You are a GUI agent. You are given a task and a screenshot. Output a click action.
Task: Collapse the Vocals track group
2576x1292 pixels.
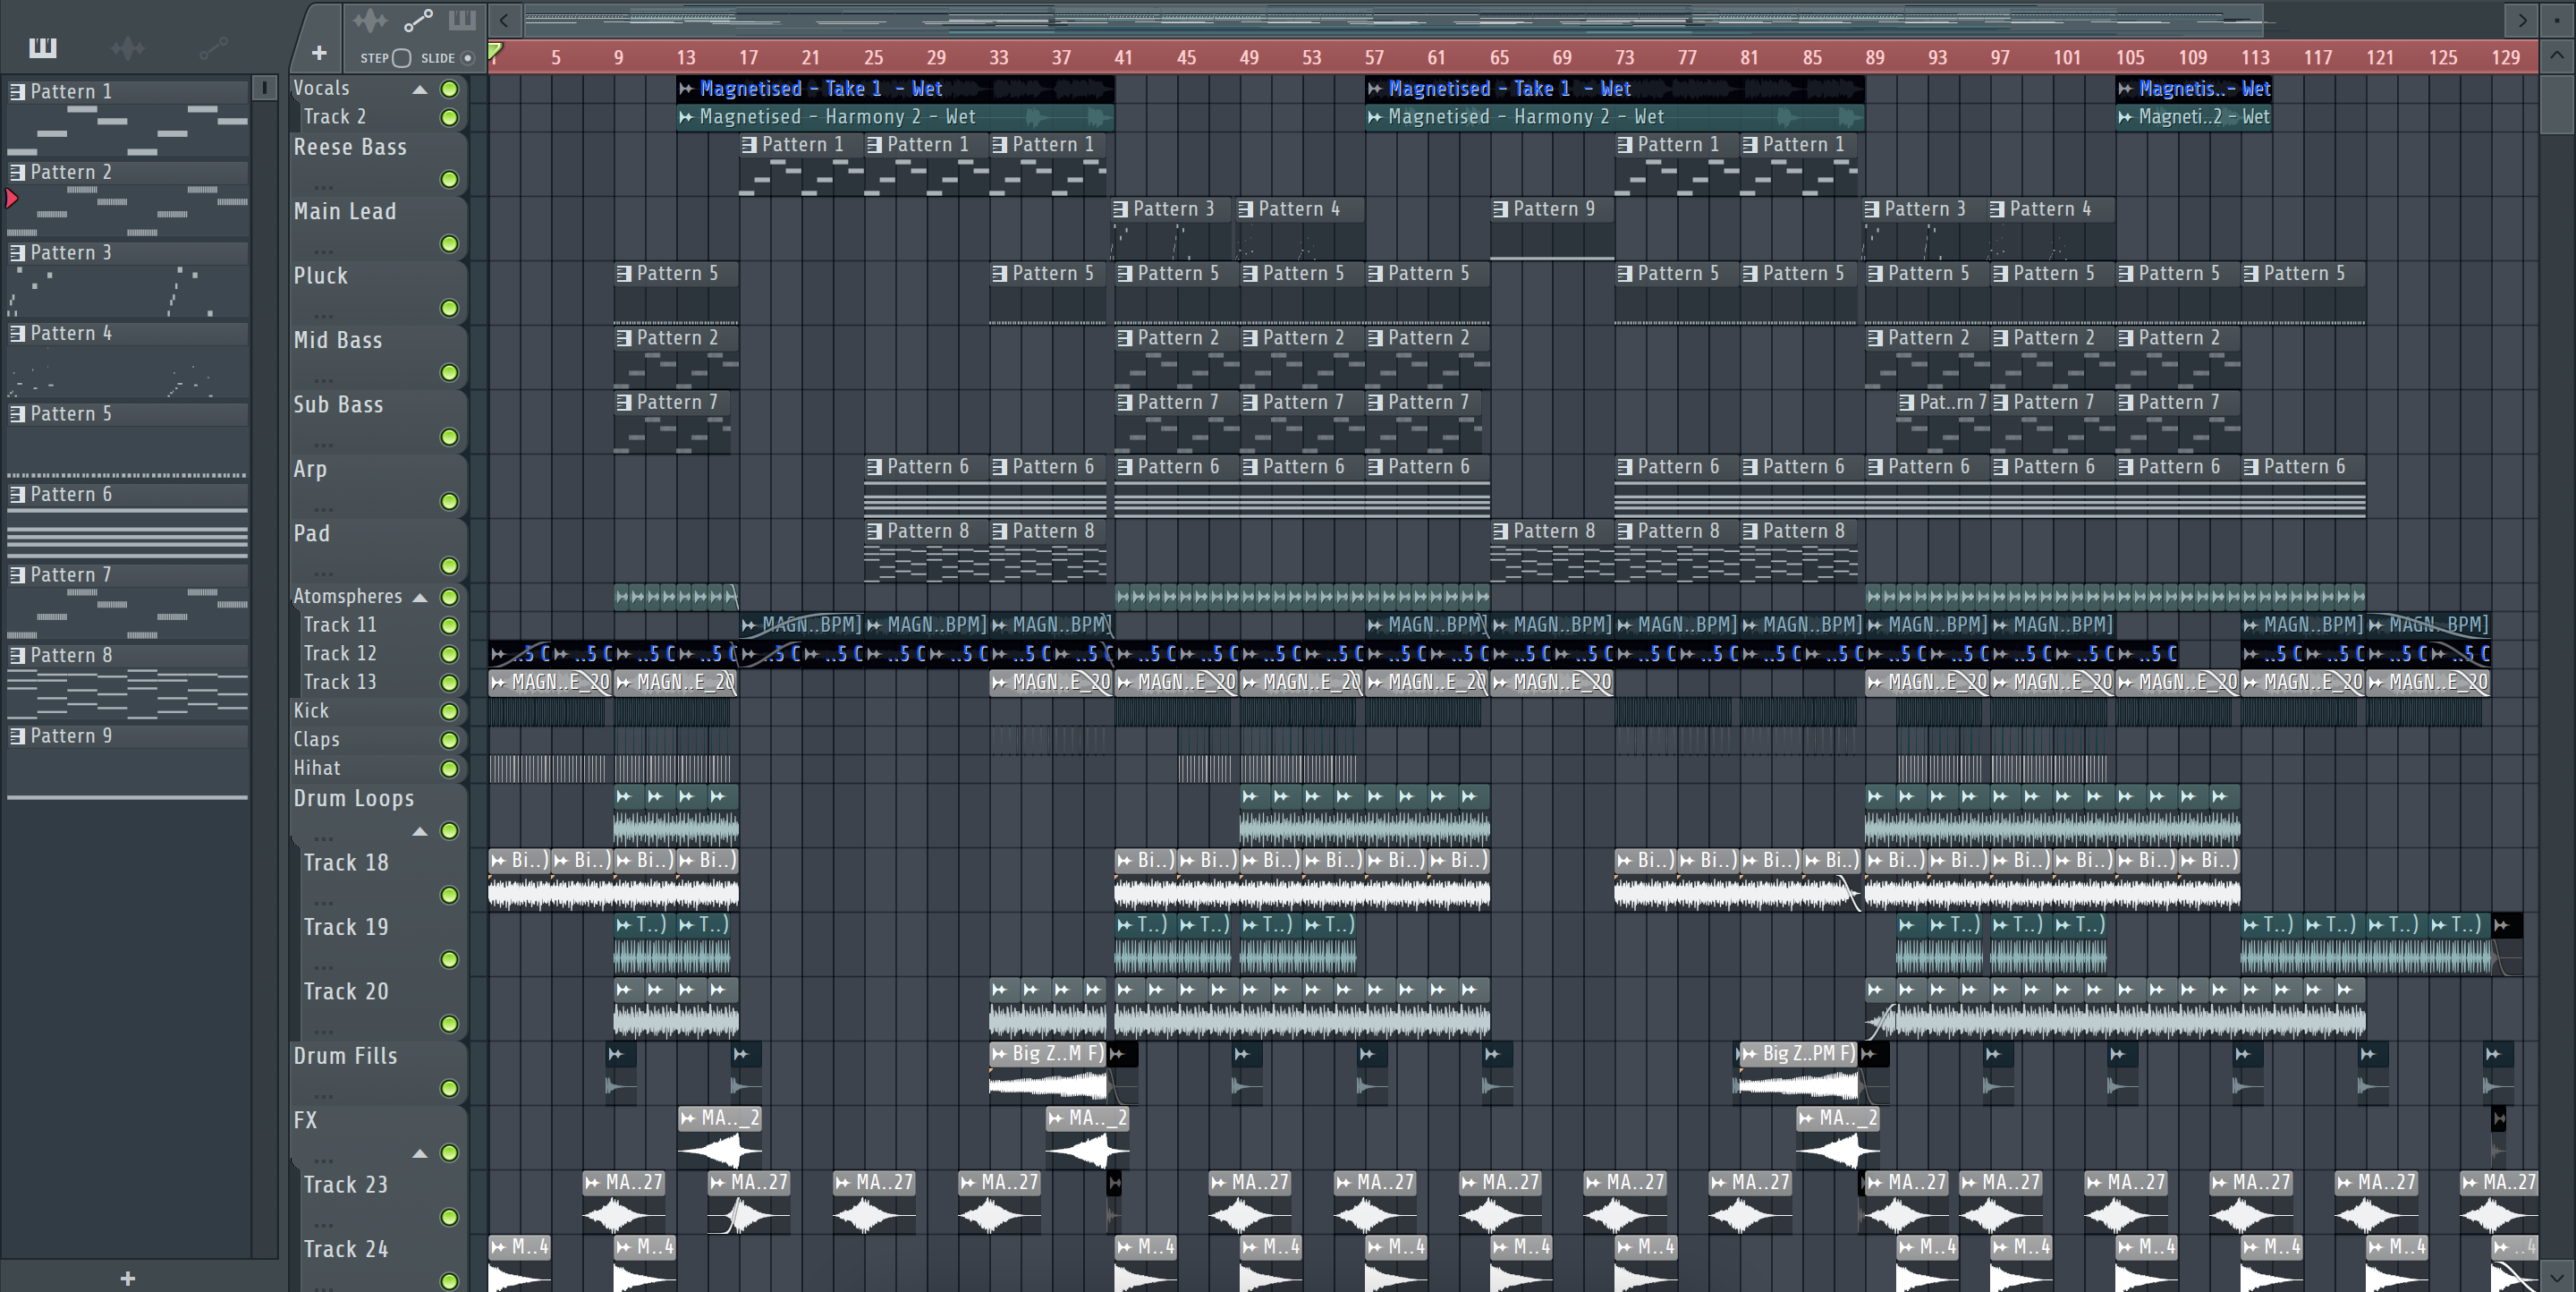coord(420,89)
